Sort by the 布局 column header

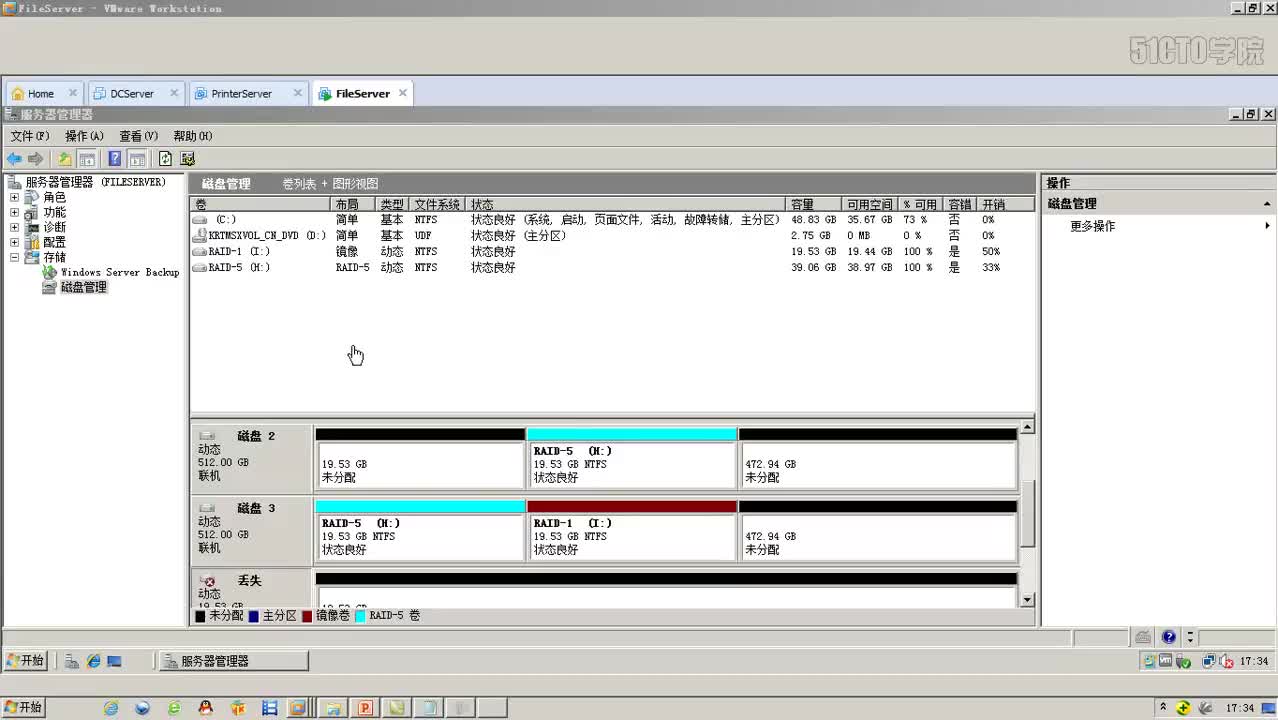[x=355, y=204]
